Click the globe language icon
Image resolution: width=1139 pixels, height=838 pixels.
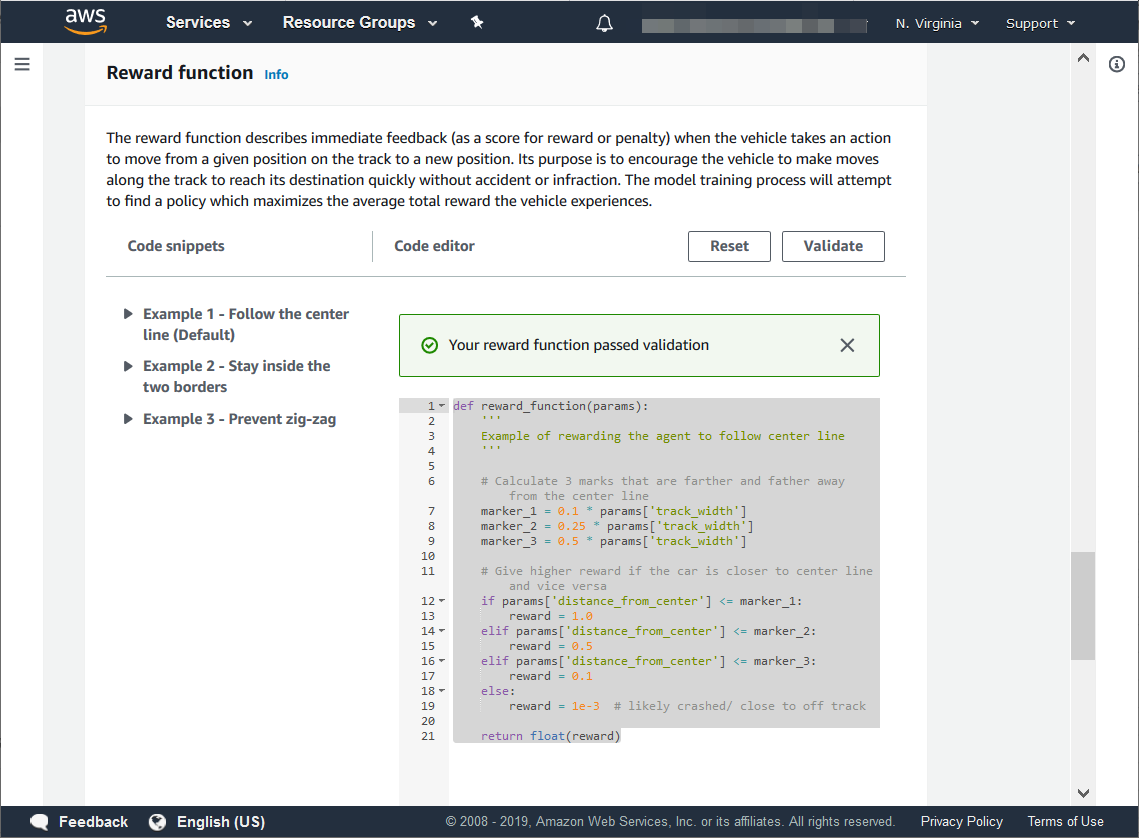pos(157,822)
